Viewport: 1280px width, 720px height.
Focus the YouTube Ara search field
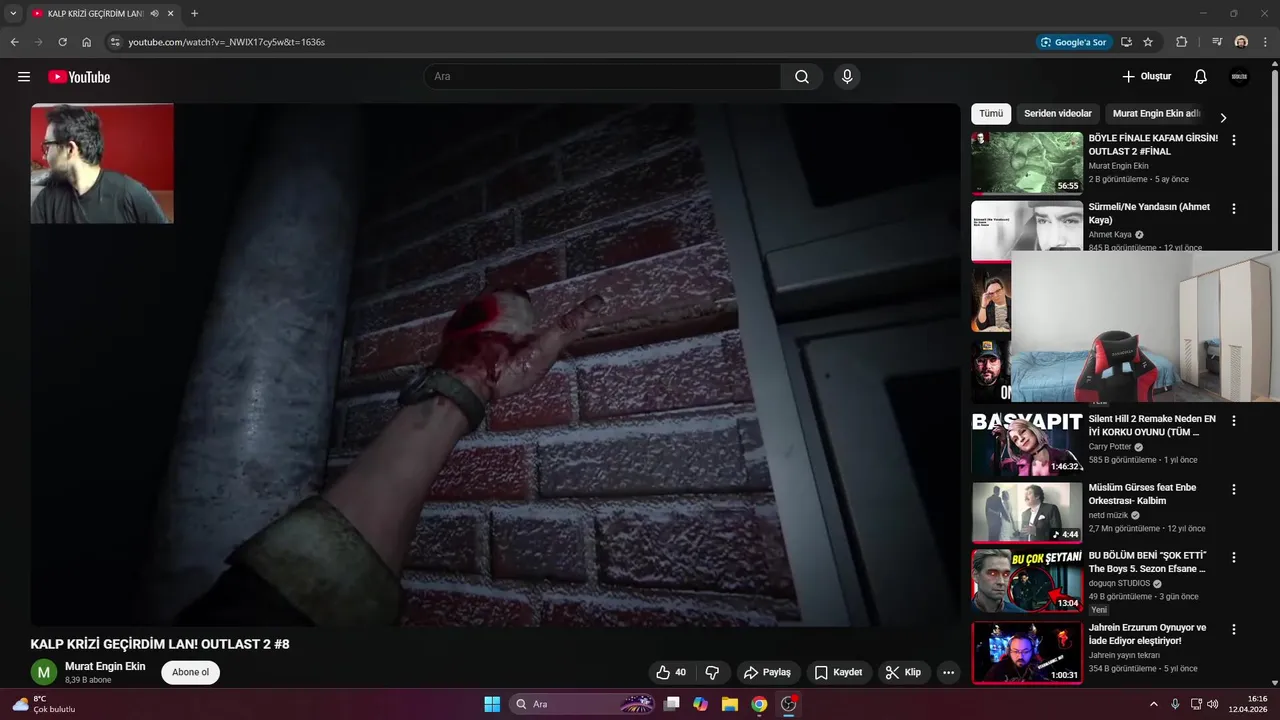603,77
